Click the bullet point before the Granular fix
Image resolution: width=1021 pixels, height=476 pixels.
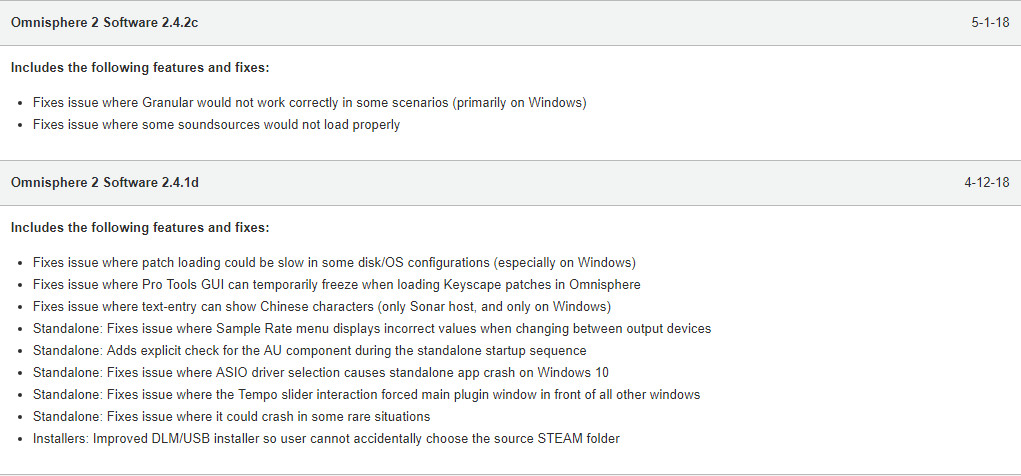[x=22, y=103]
